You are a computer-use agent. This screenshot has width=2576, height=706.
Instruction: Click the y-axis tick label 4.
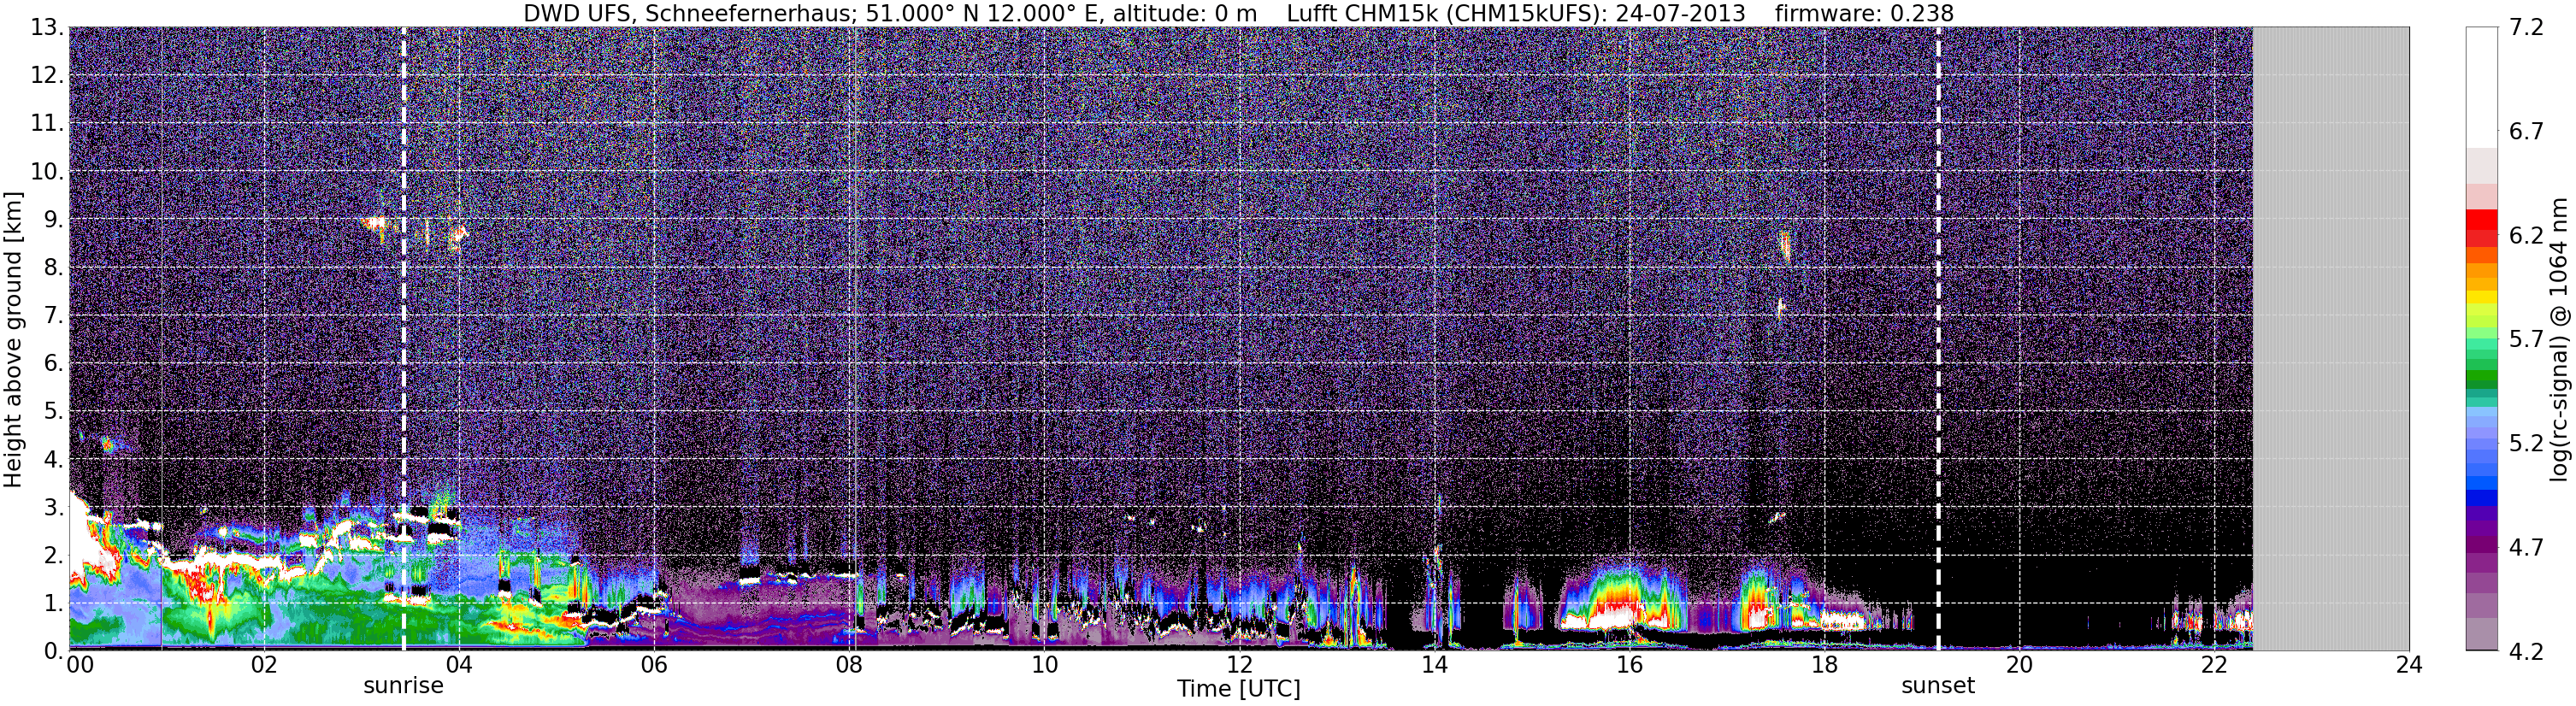coord(54,460)
